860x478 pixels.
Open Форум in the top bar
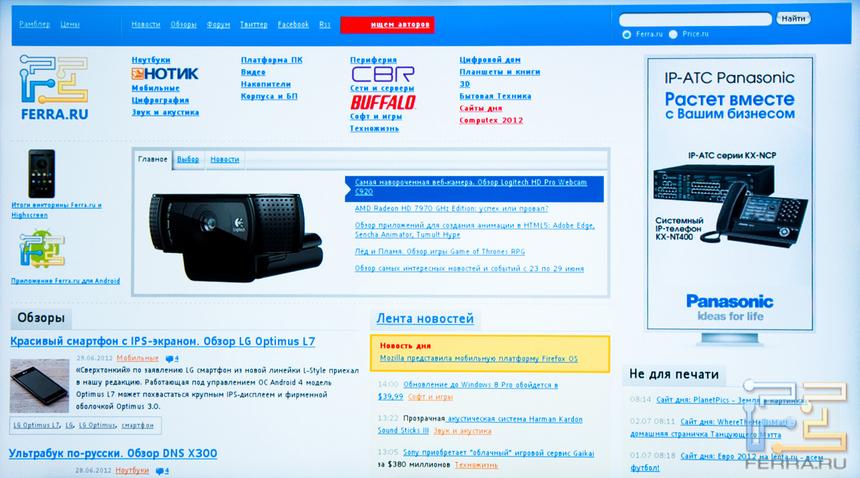218,25
